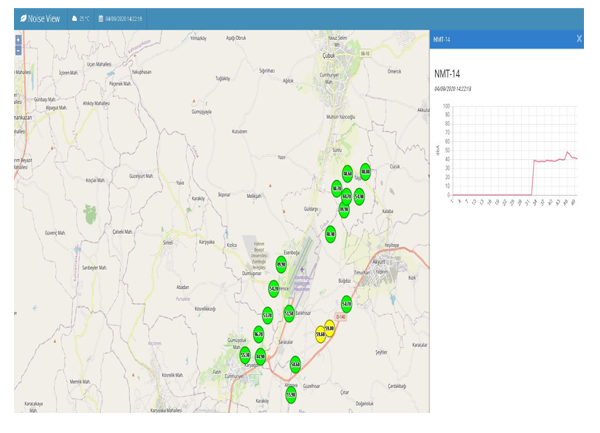Open the noise marker left of Taş label

click(347, 174)
